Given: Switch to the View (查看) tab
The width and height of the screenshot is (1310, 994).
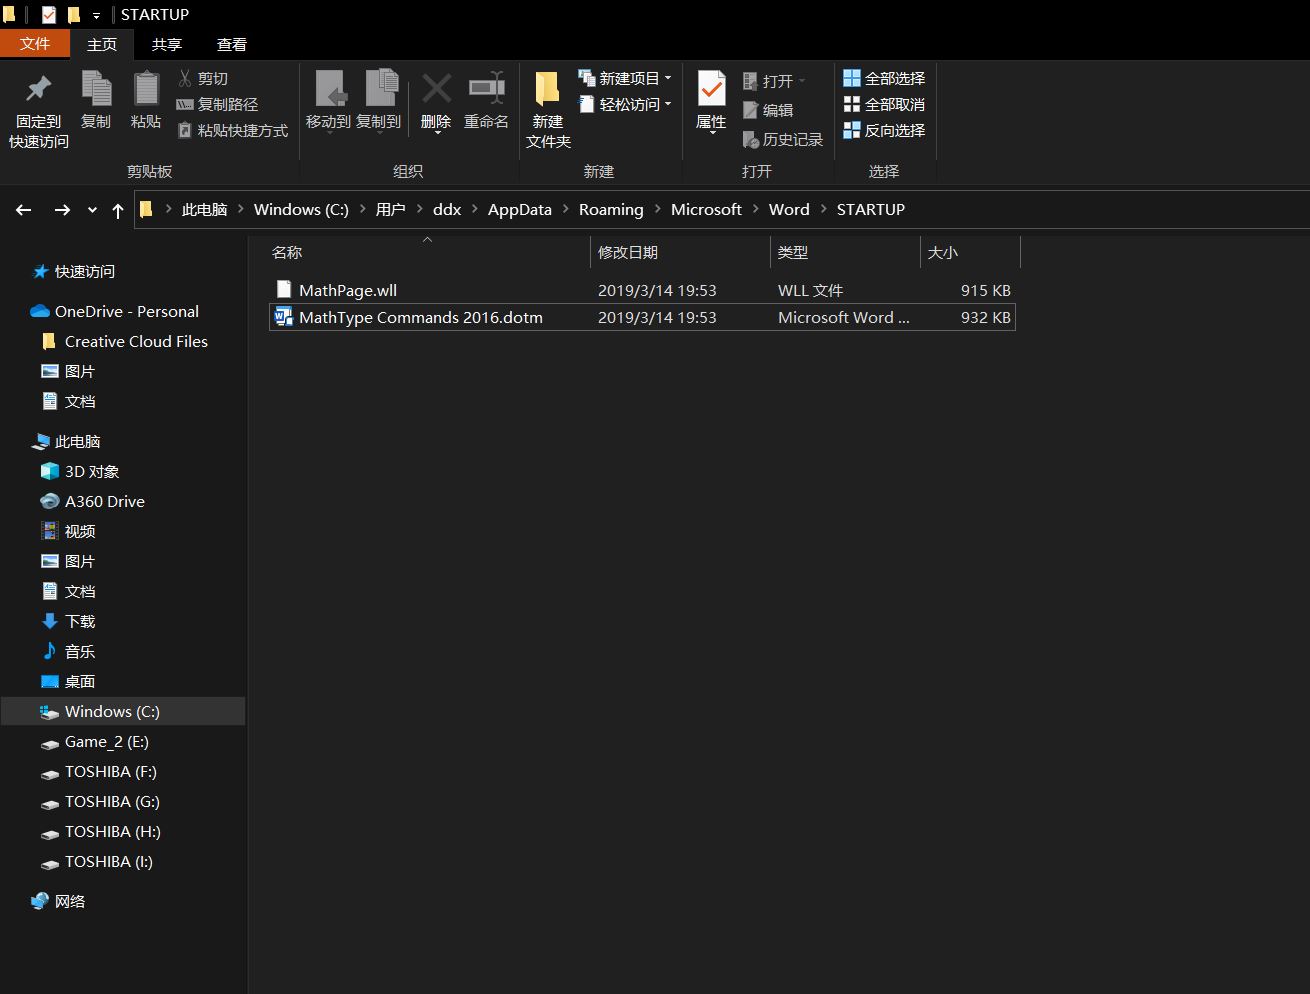Looking at the screenshot, I should 232,44.
